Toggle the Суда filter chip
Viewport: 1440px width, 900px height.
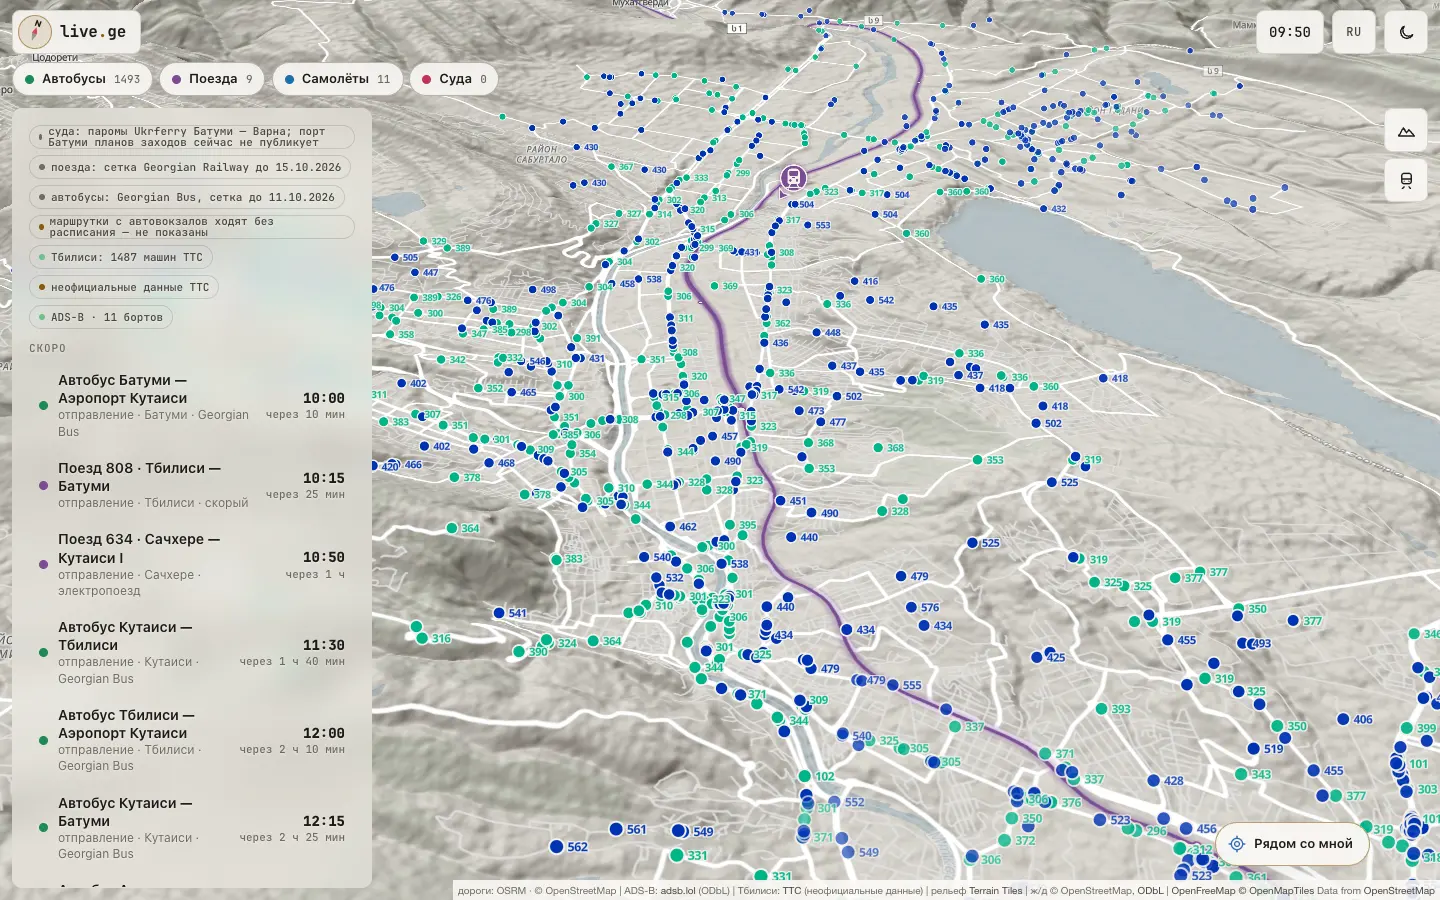click(454, 79)
